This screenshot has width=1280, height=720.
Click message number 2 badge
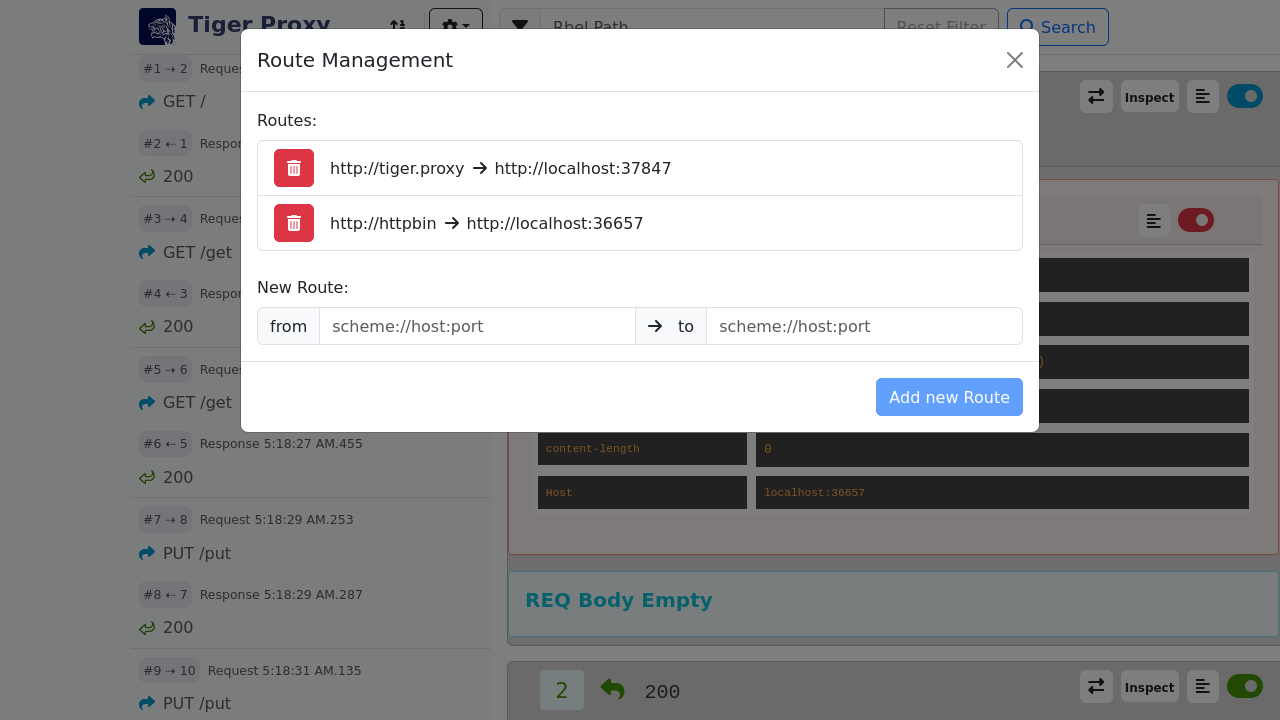562,690
